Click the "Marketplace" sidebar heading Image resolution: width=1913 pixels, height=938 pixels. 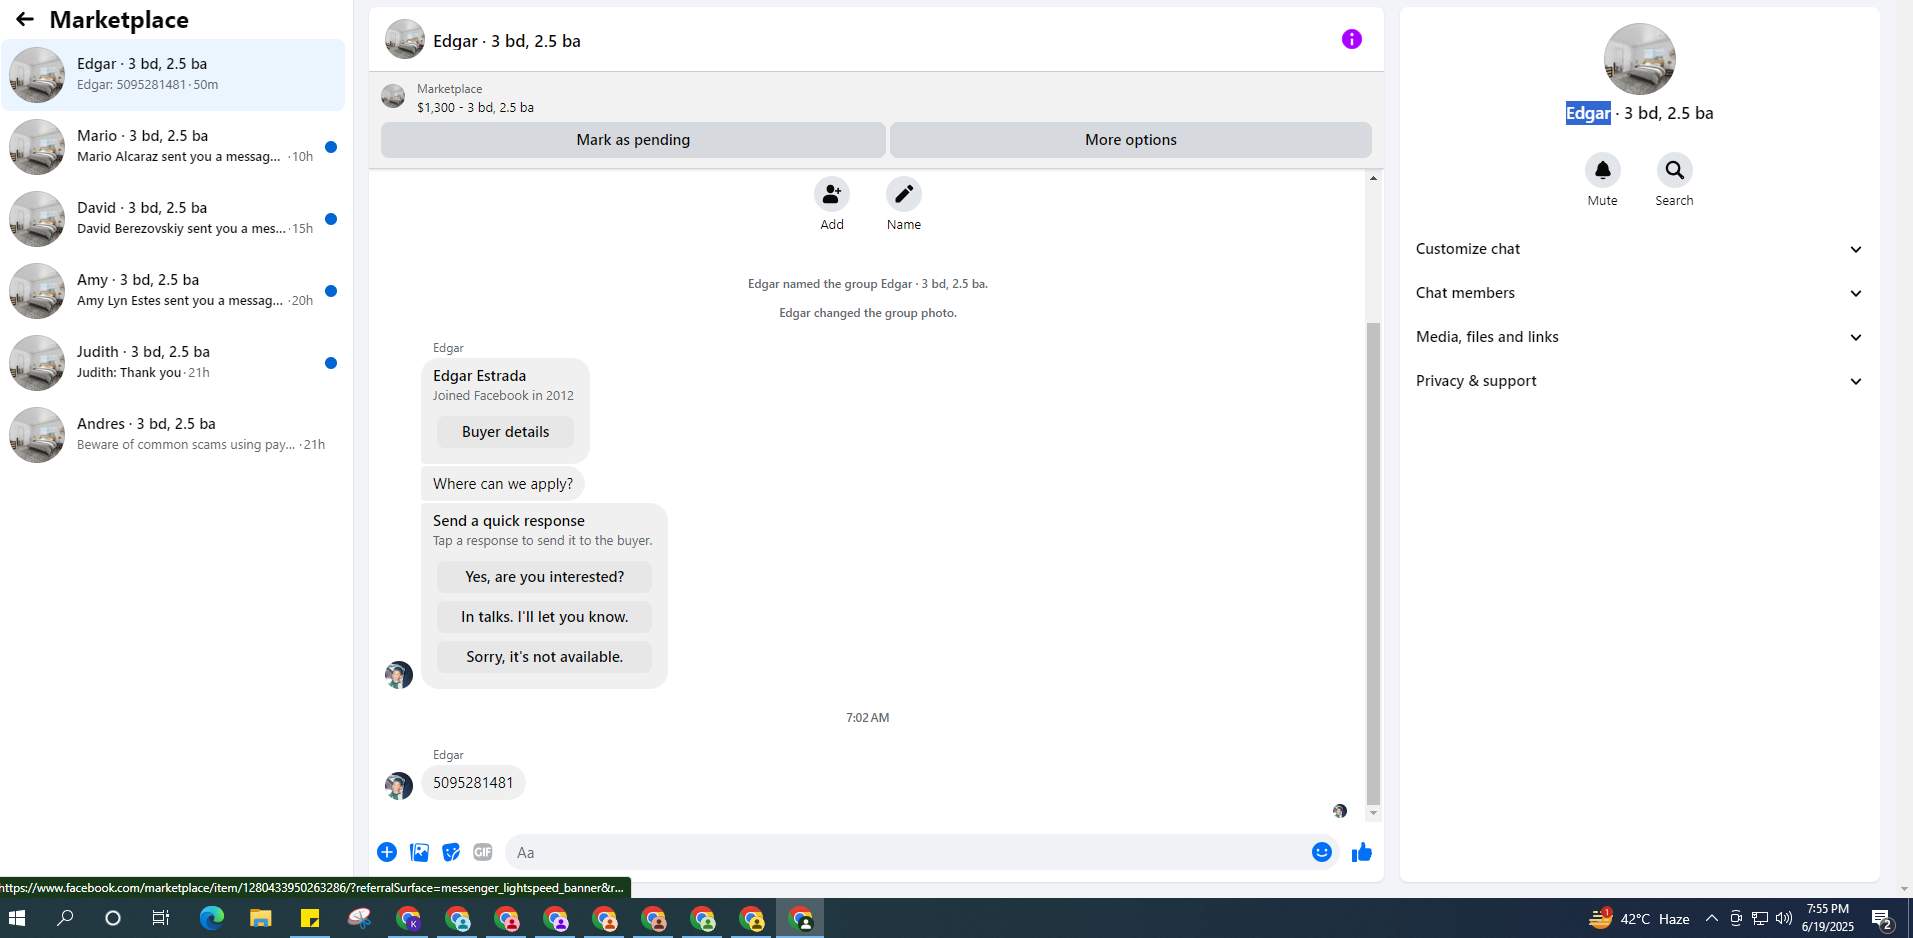[x=119, y=20]
